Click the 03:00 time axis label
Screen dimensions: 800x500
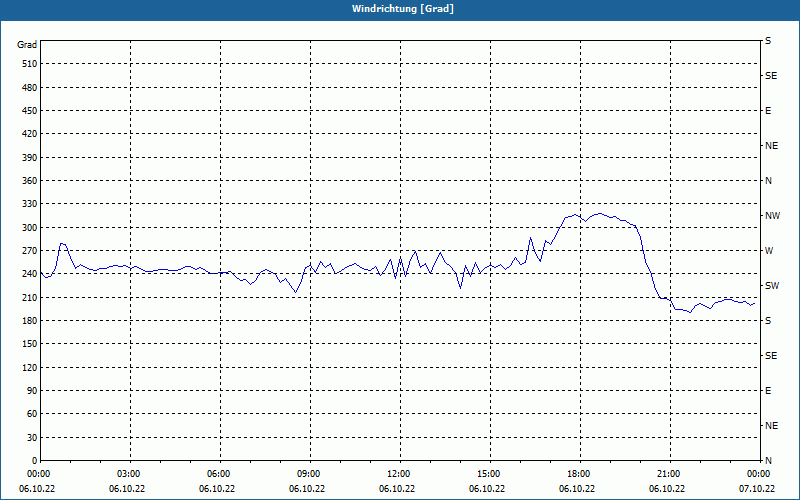131,474
